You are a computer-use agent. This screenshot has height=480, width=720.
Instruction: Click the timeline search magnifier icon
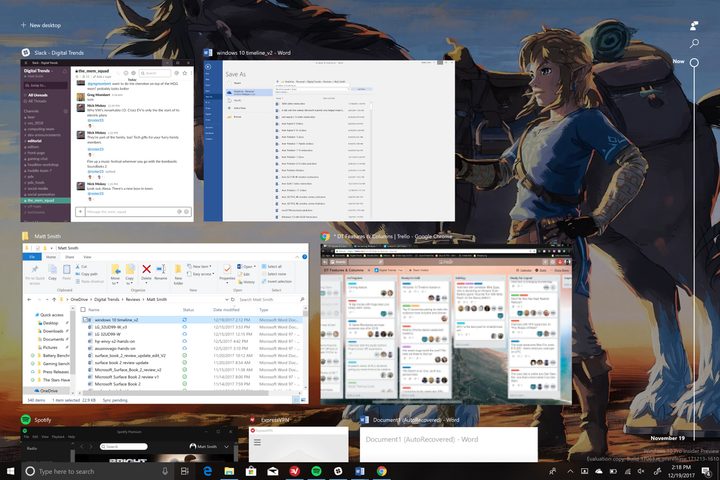click(x=694, y=43)
